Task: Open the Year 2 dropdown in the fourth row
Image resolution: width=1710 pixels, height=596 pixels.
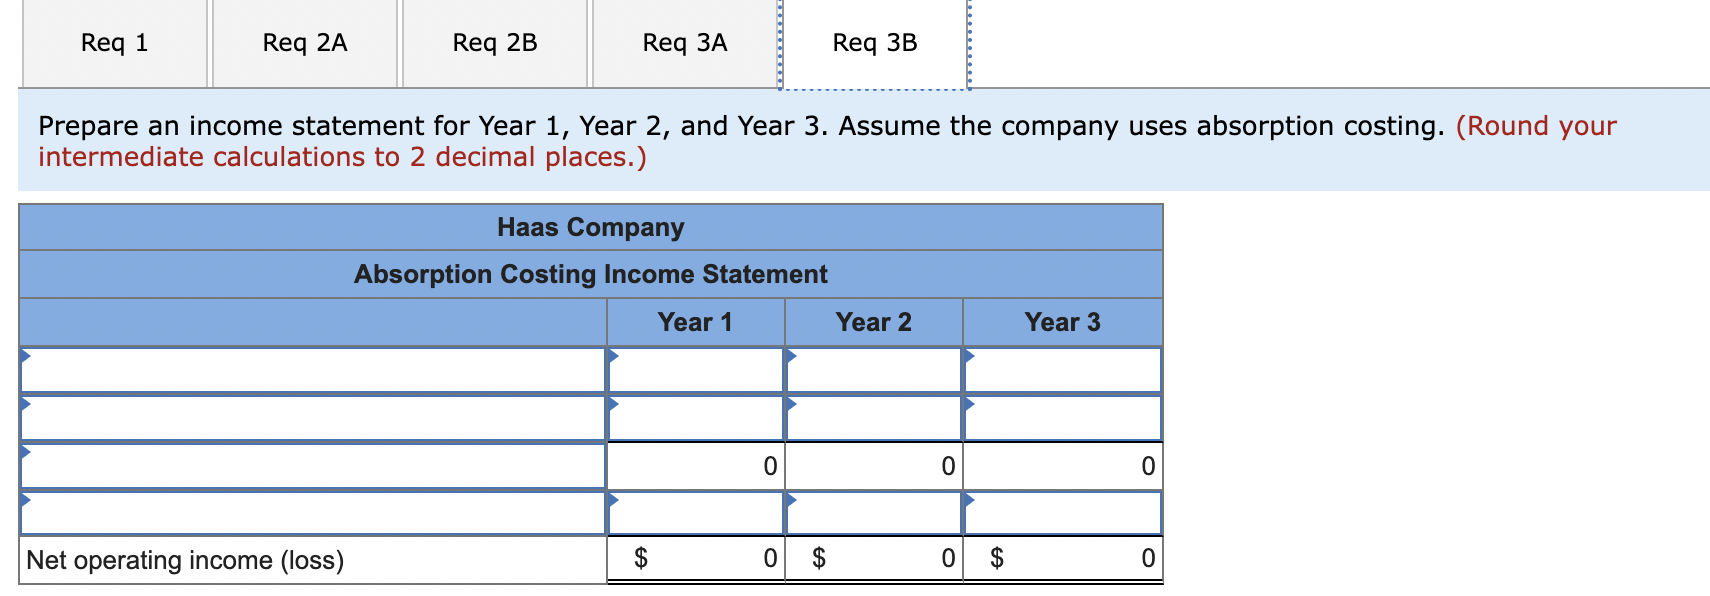Action: click(873, 513)
